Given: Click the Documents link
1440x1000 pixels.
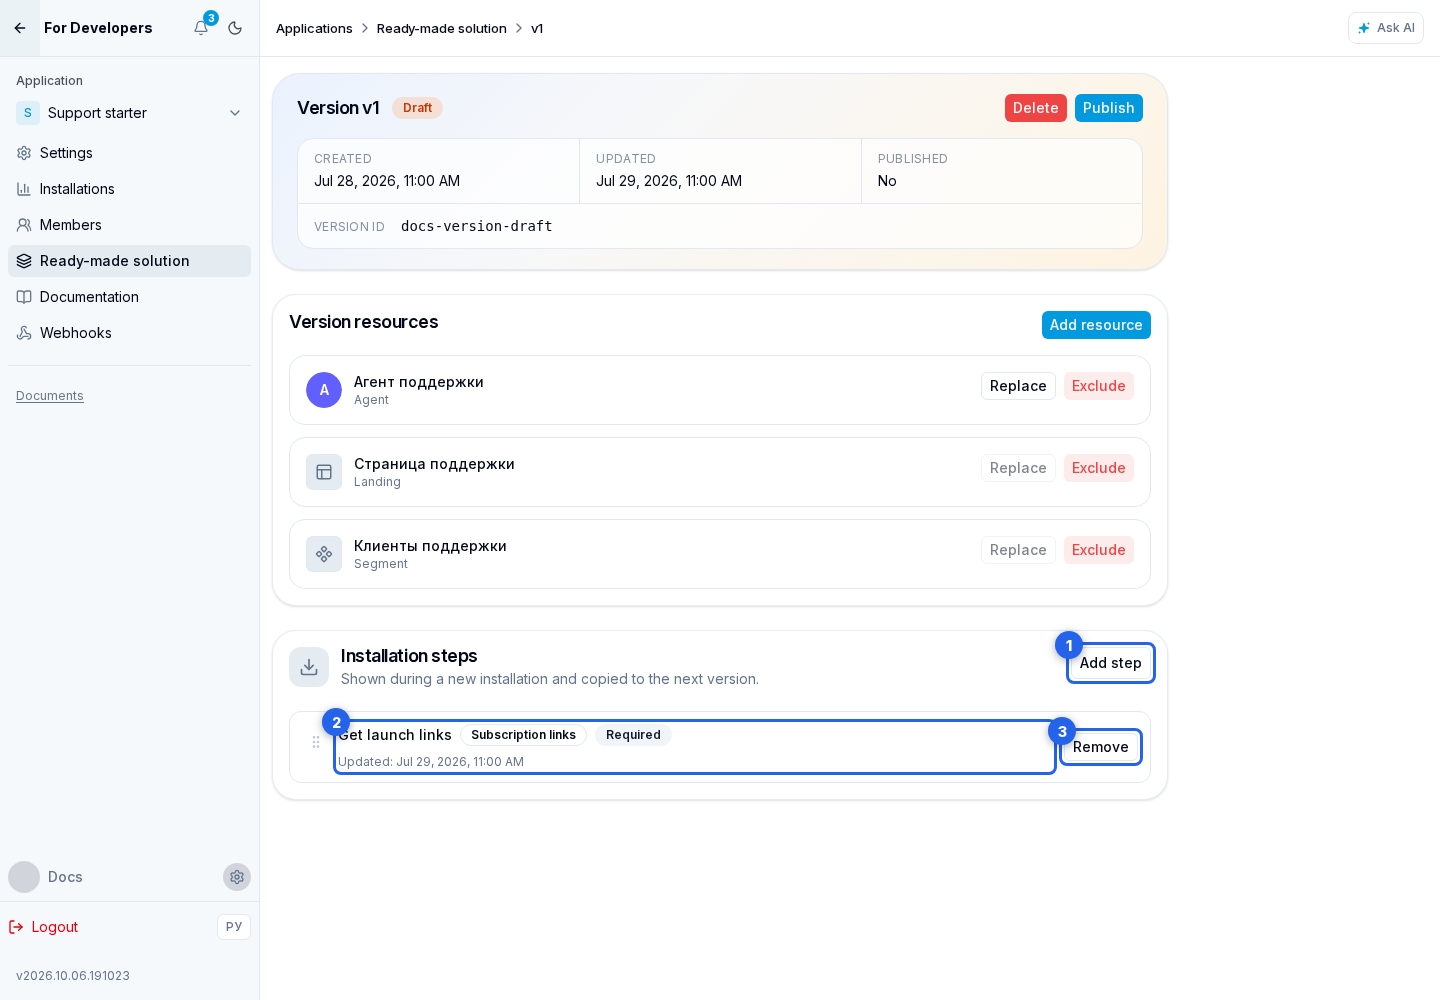Looking at the screenshot, I should pyautogui.click(x=50, y=396).
